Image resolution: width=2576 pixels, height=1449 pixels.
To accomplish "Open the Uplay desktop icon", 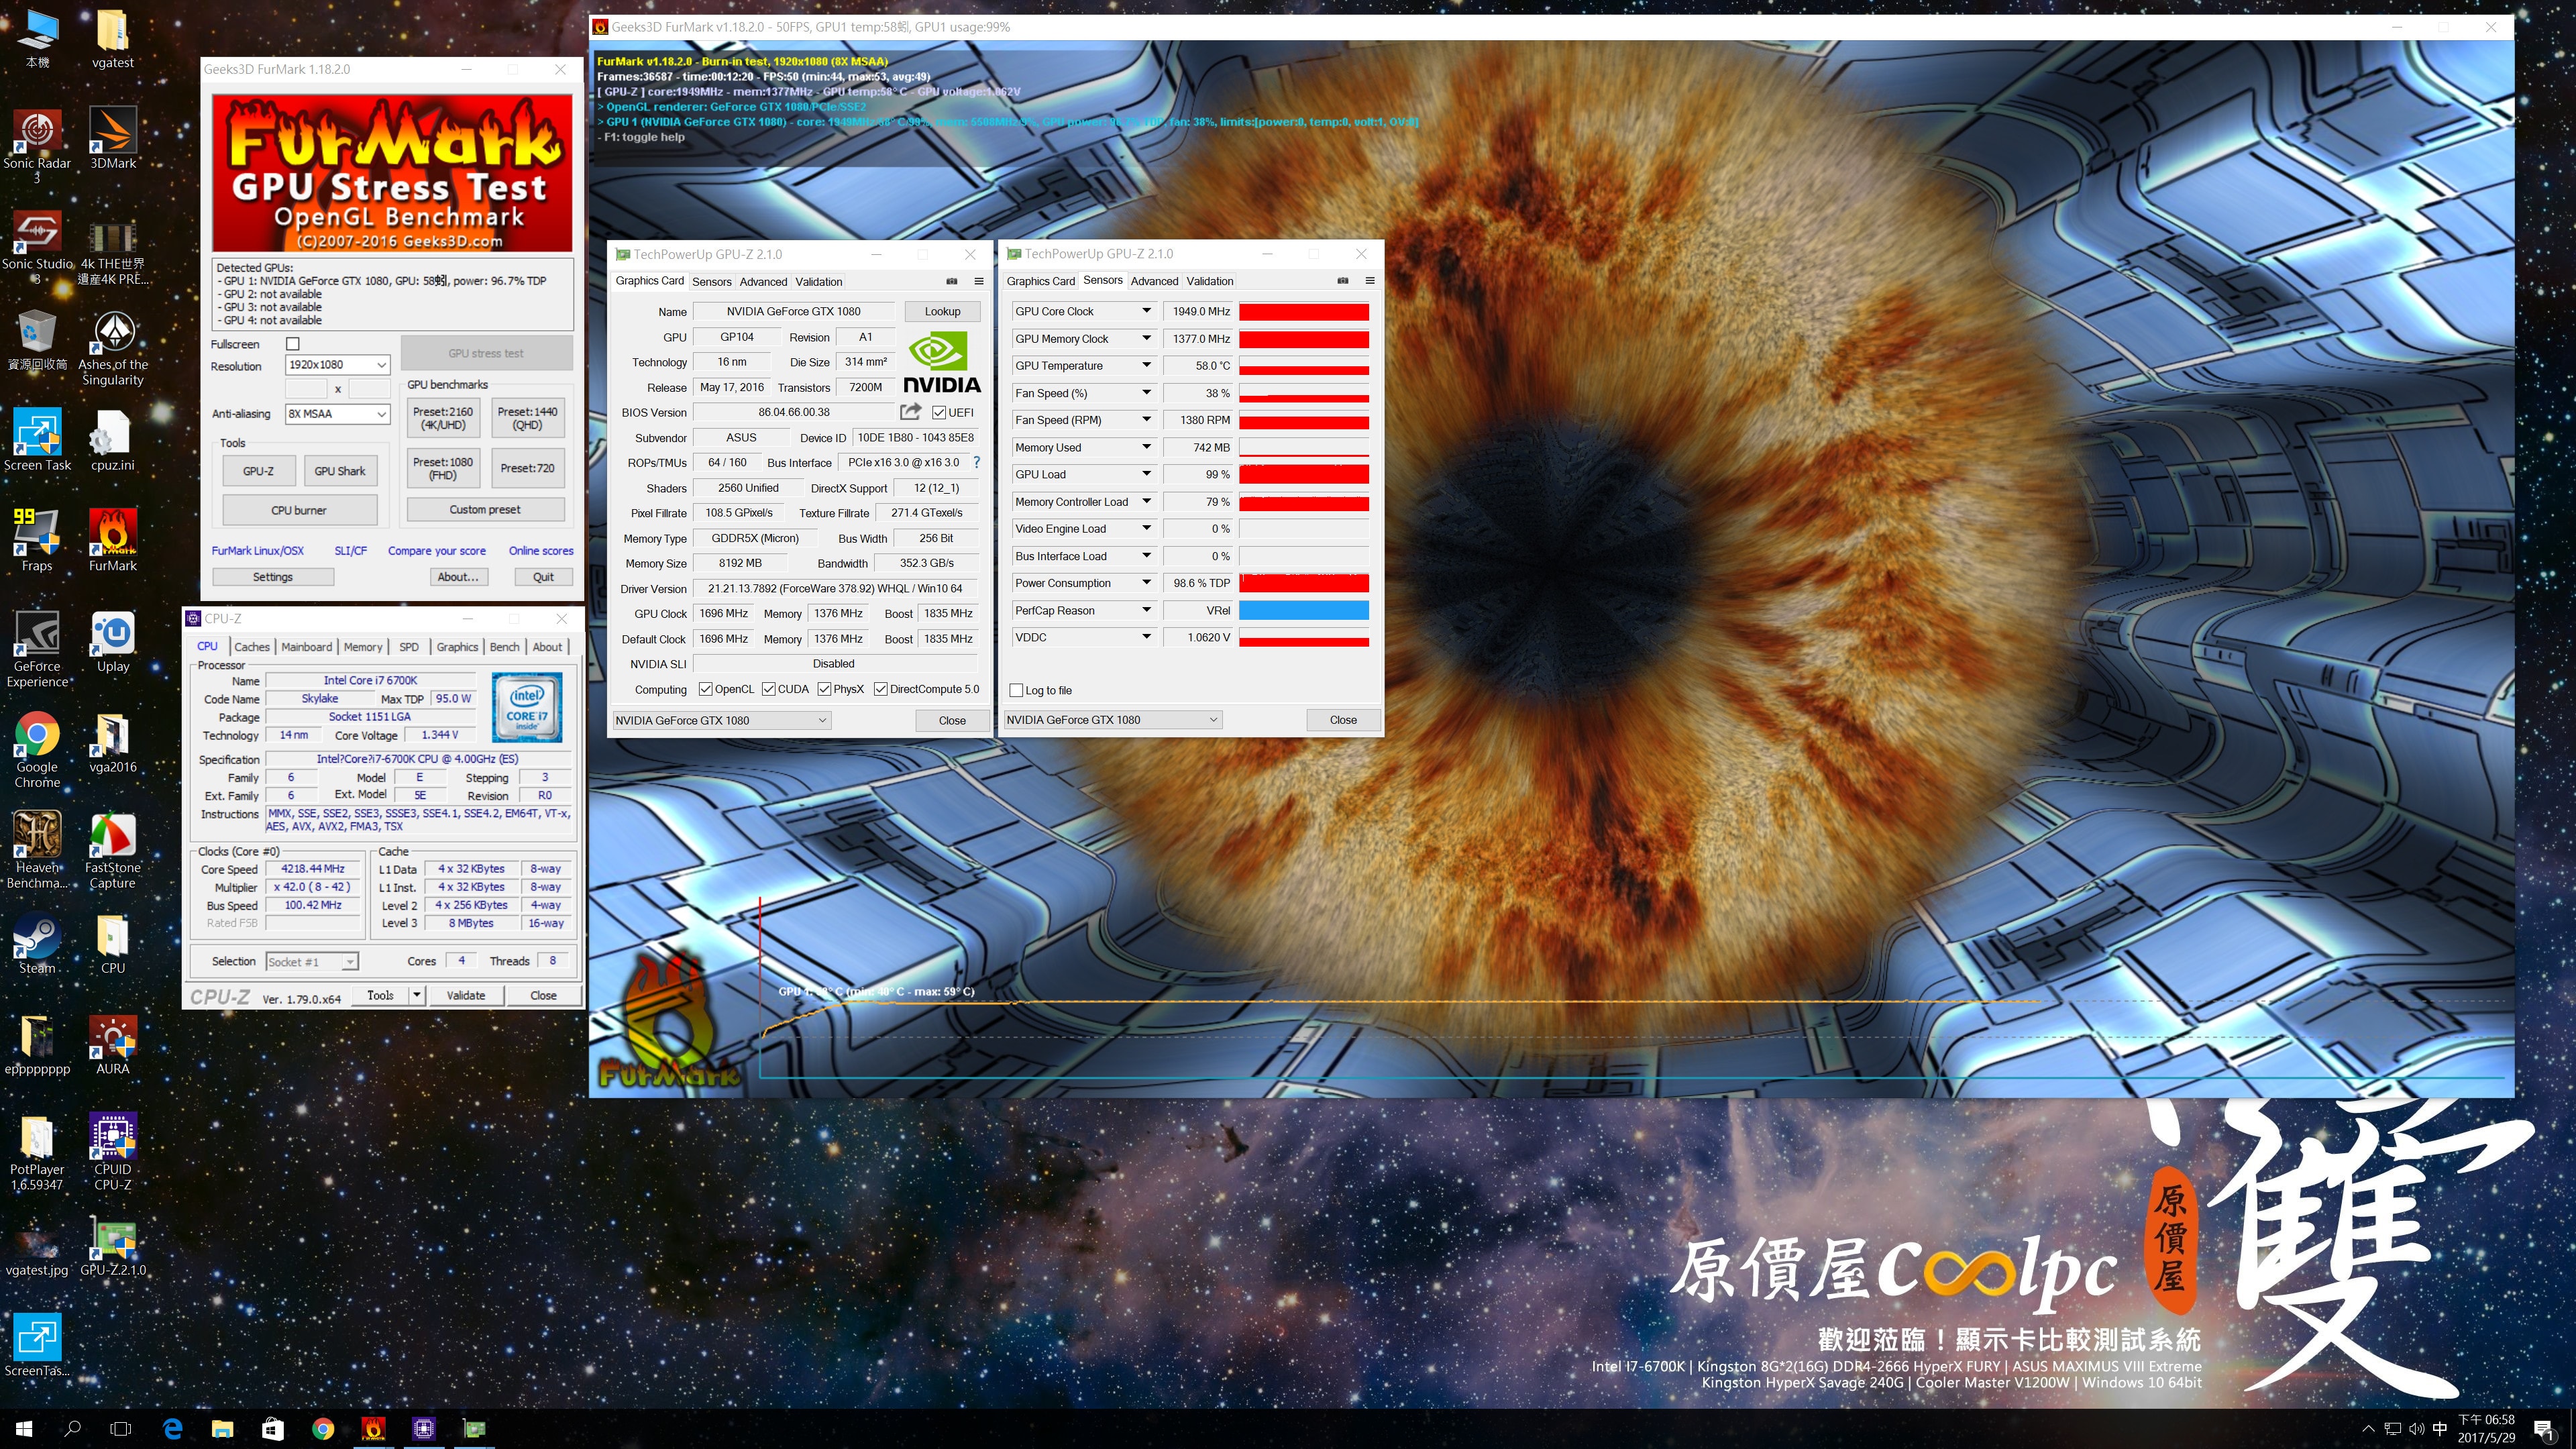I will point(113,642).
